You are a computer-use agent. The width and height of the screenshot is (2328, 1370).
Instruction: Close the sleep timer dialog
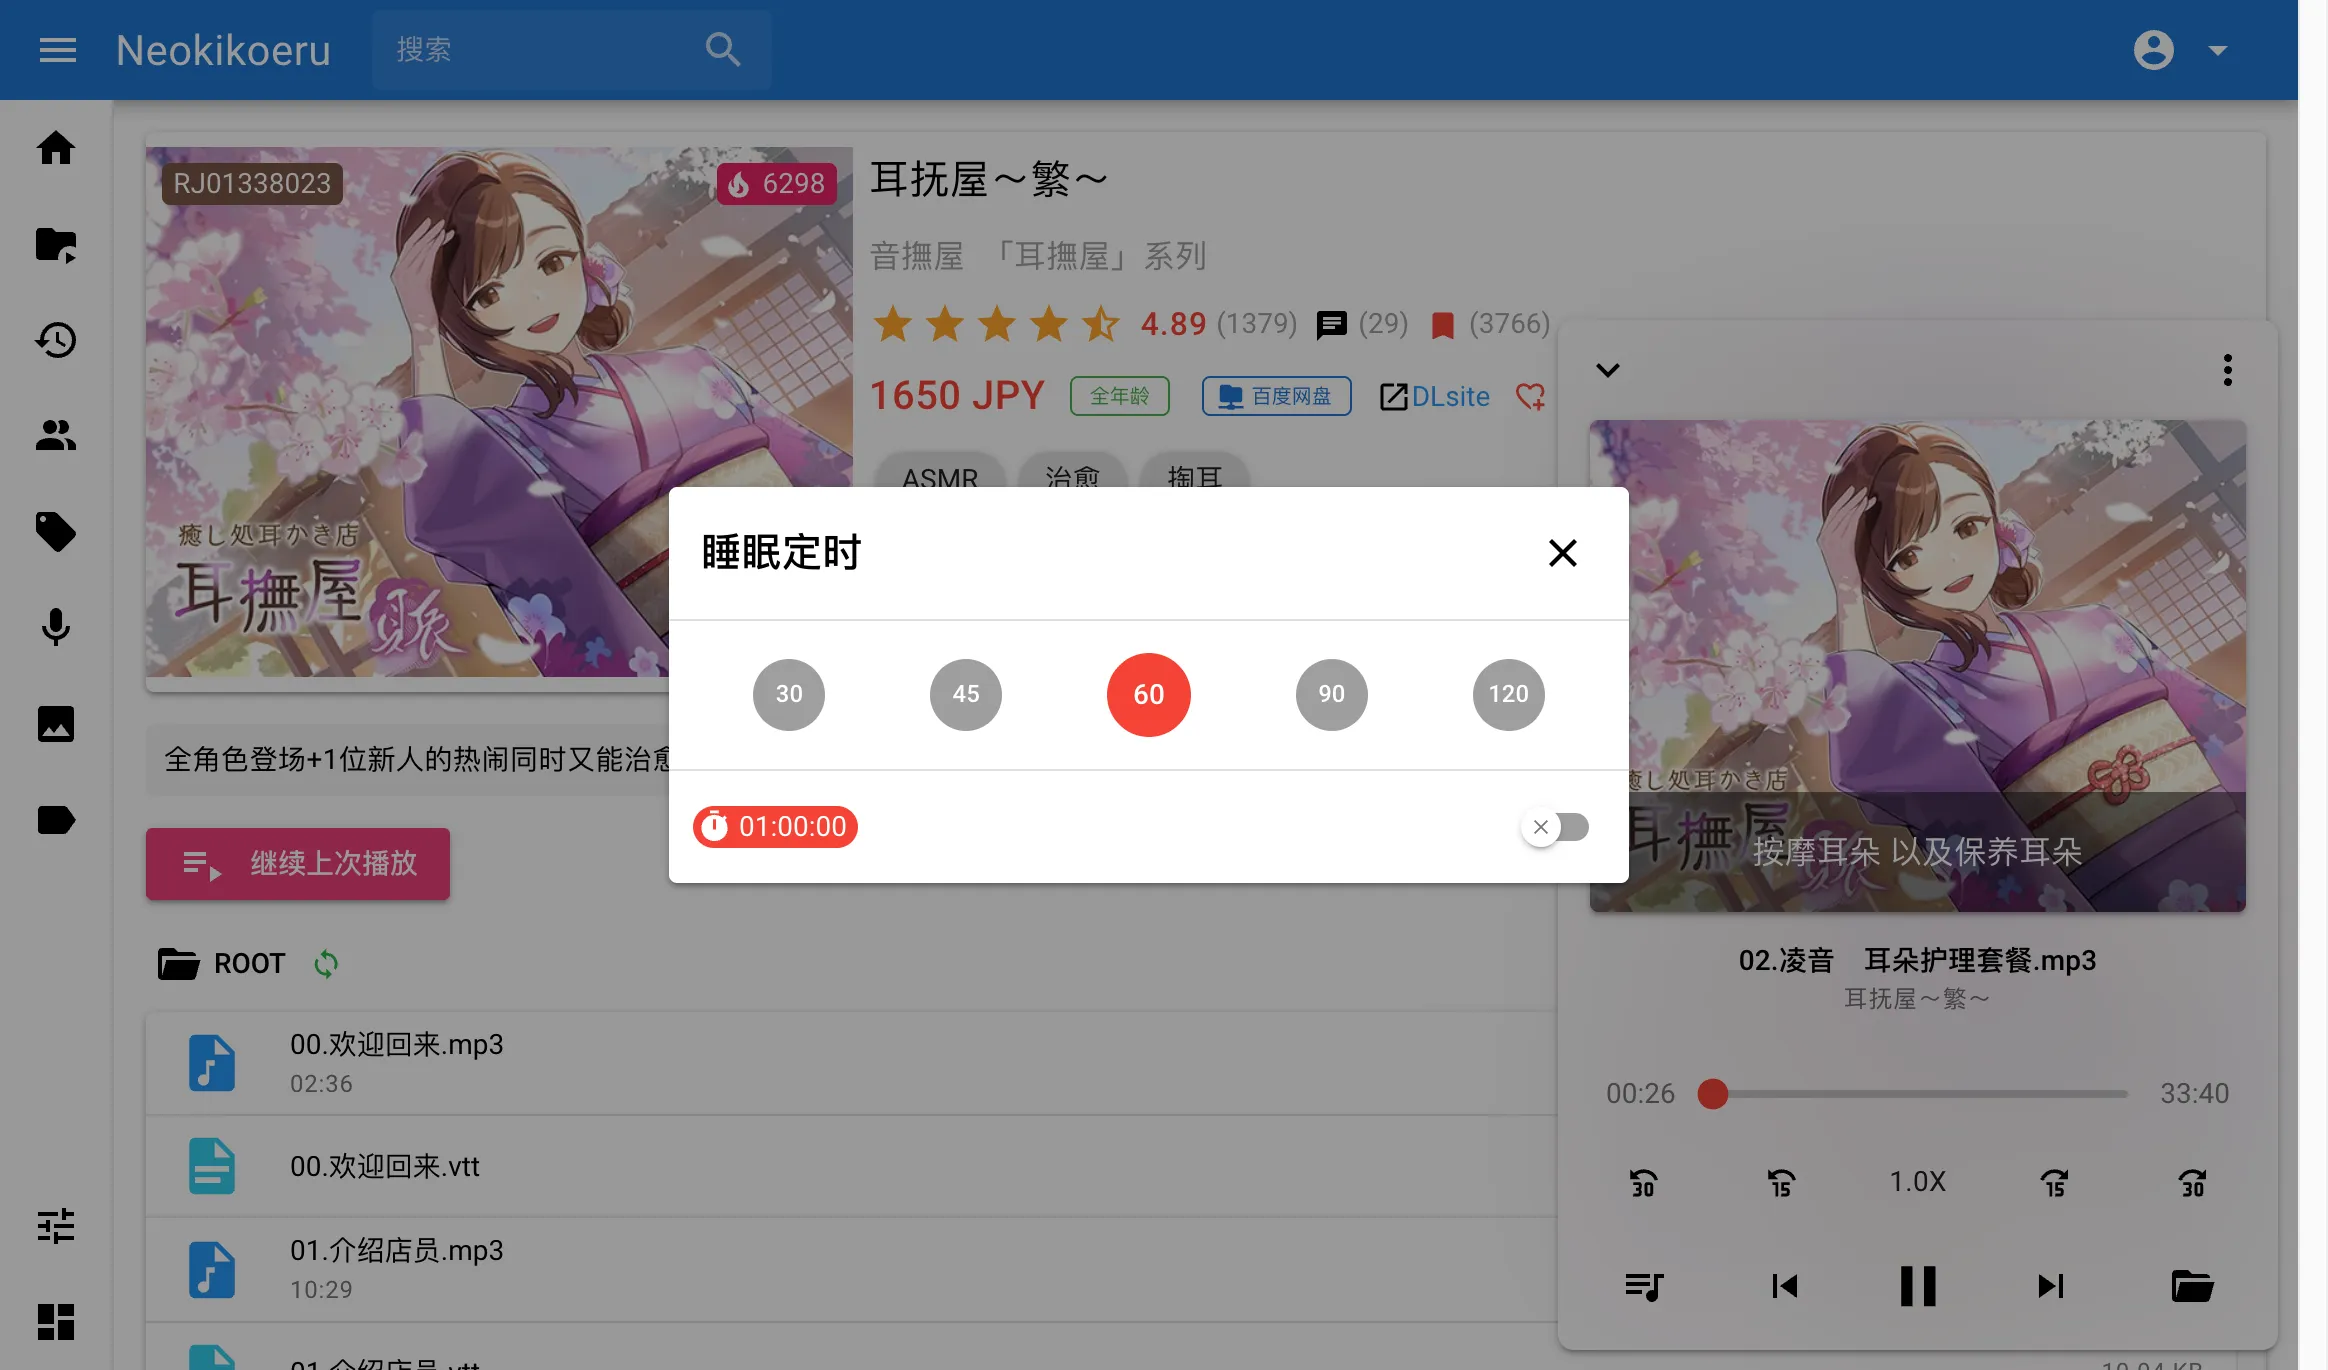tap(1562, 553)
